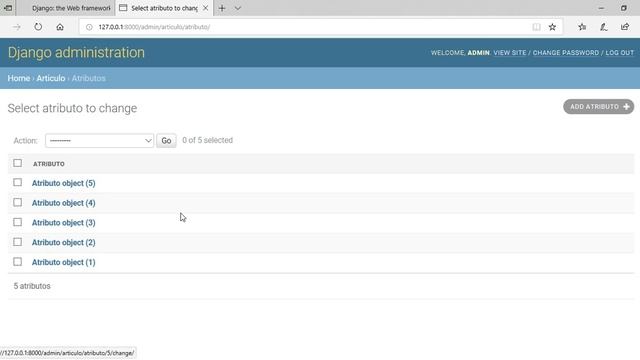Go to Articulo breadcrumb

[x=51, y=78]
